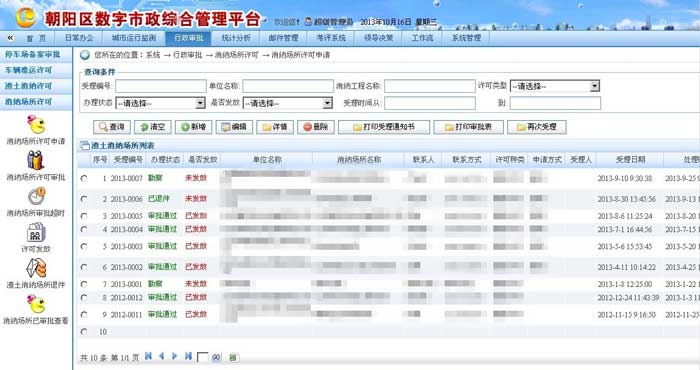Open 停车场备案审批 sidebar section
The width and height of the screenshot is (700, 370).
point(36,54)
